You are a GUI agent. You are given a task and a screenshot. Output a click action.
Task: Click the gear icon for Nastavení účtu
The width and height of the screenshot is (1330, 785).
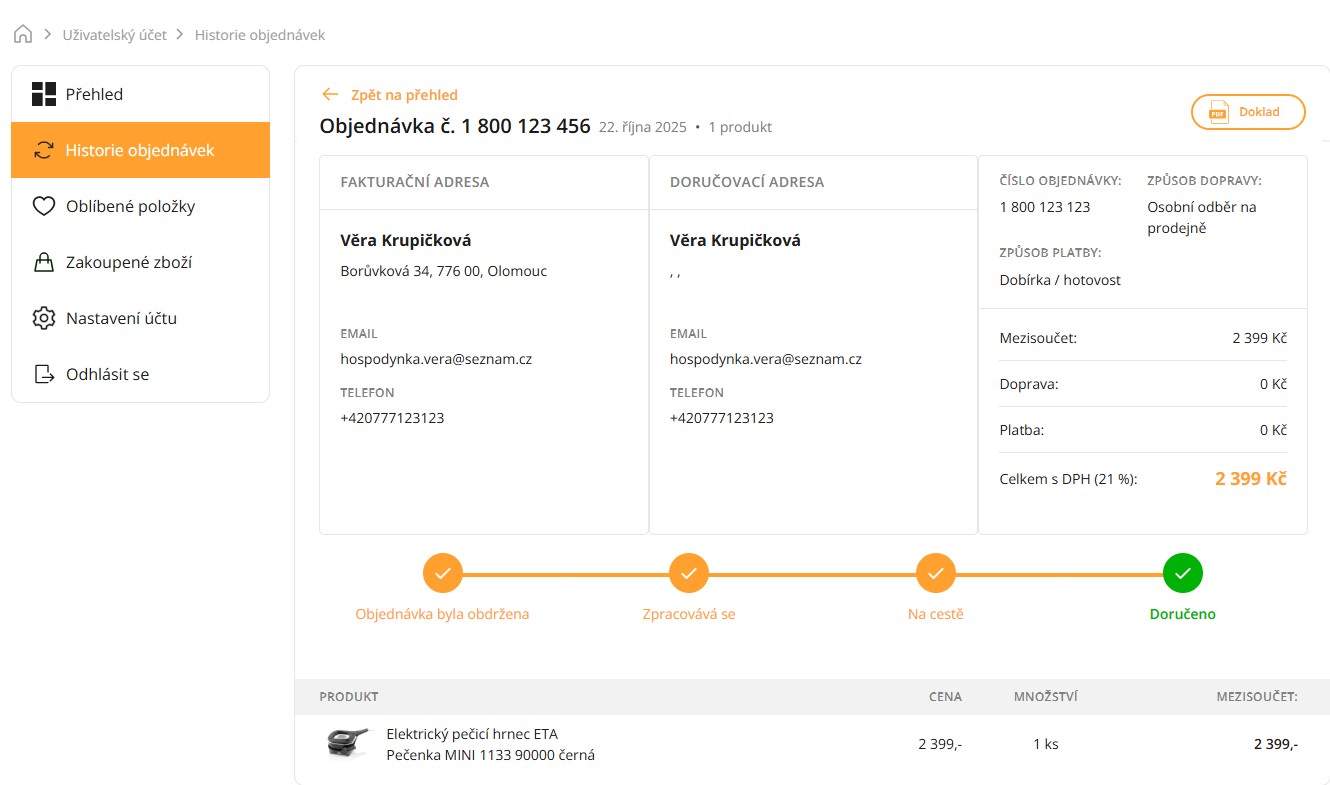click(43, 318)
